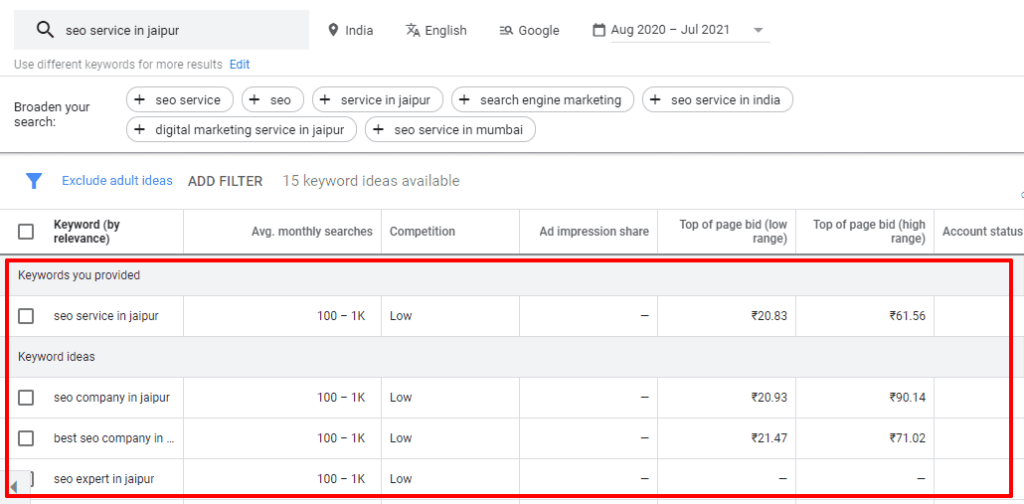Screen dimensions: 1024x504
Task: Sort by Avg. monthly searches column
Action: point(311,232)
